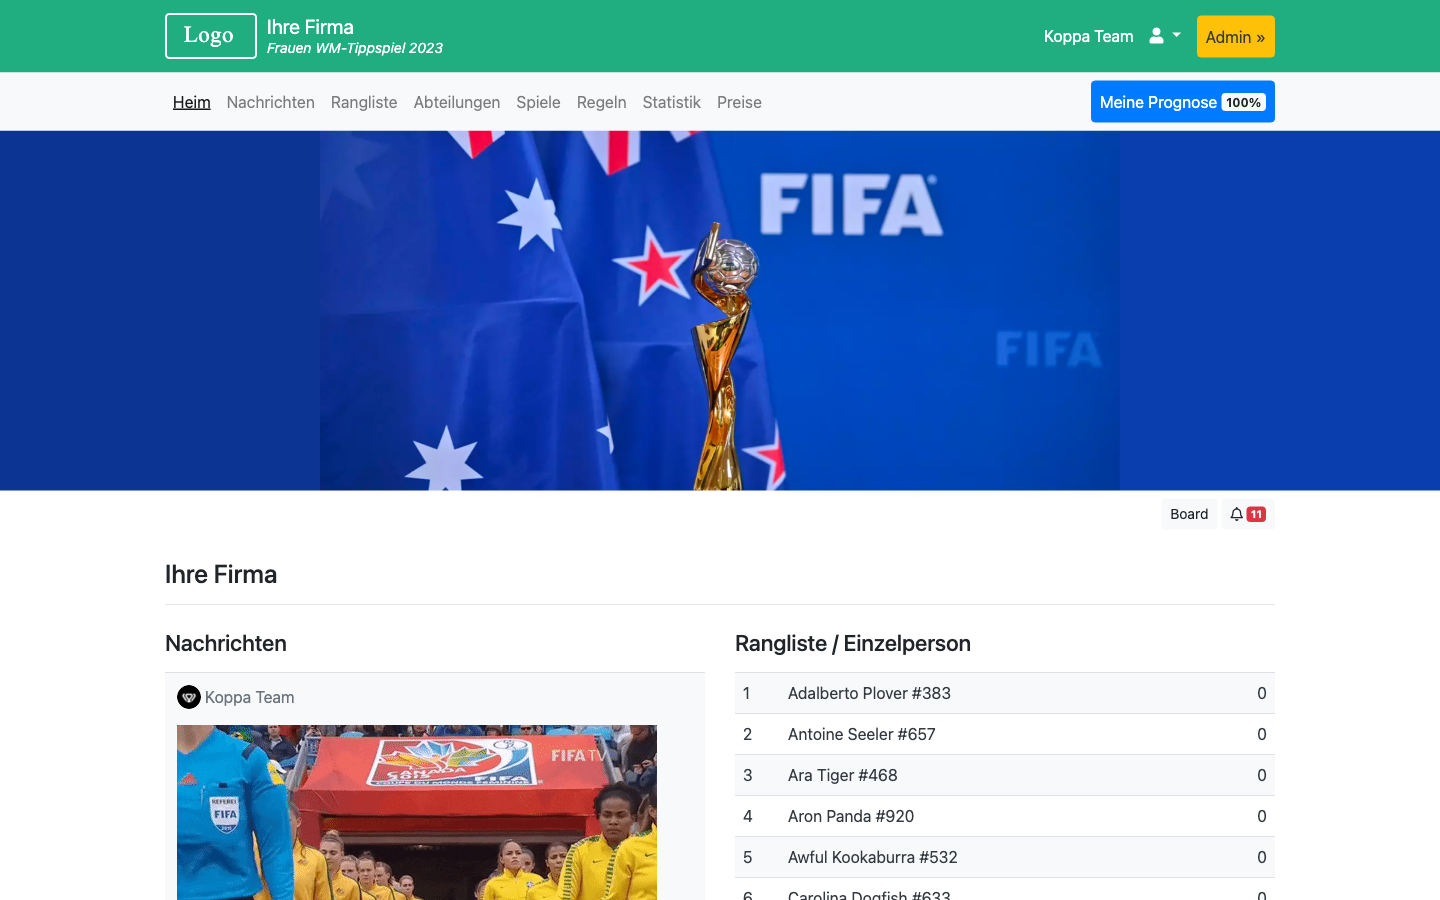
Task: Click Frauen WM-Tippspiel 2023 subtitle
Action: 355,48
